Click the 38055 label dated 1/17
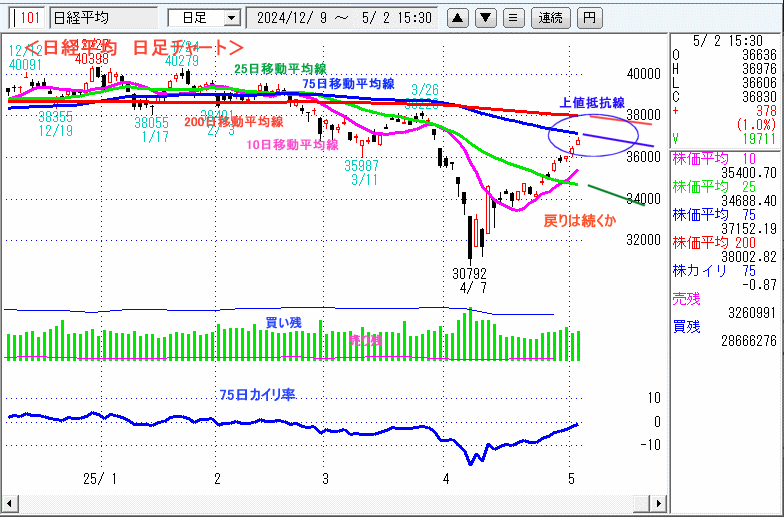The image size is (784, 517). pos(152,122)
